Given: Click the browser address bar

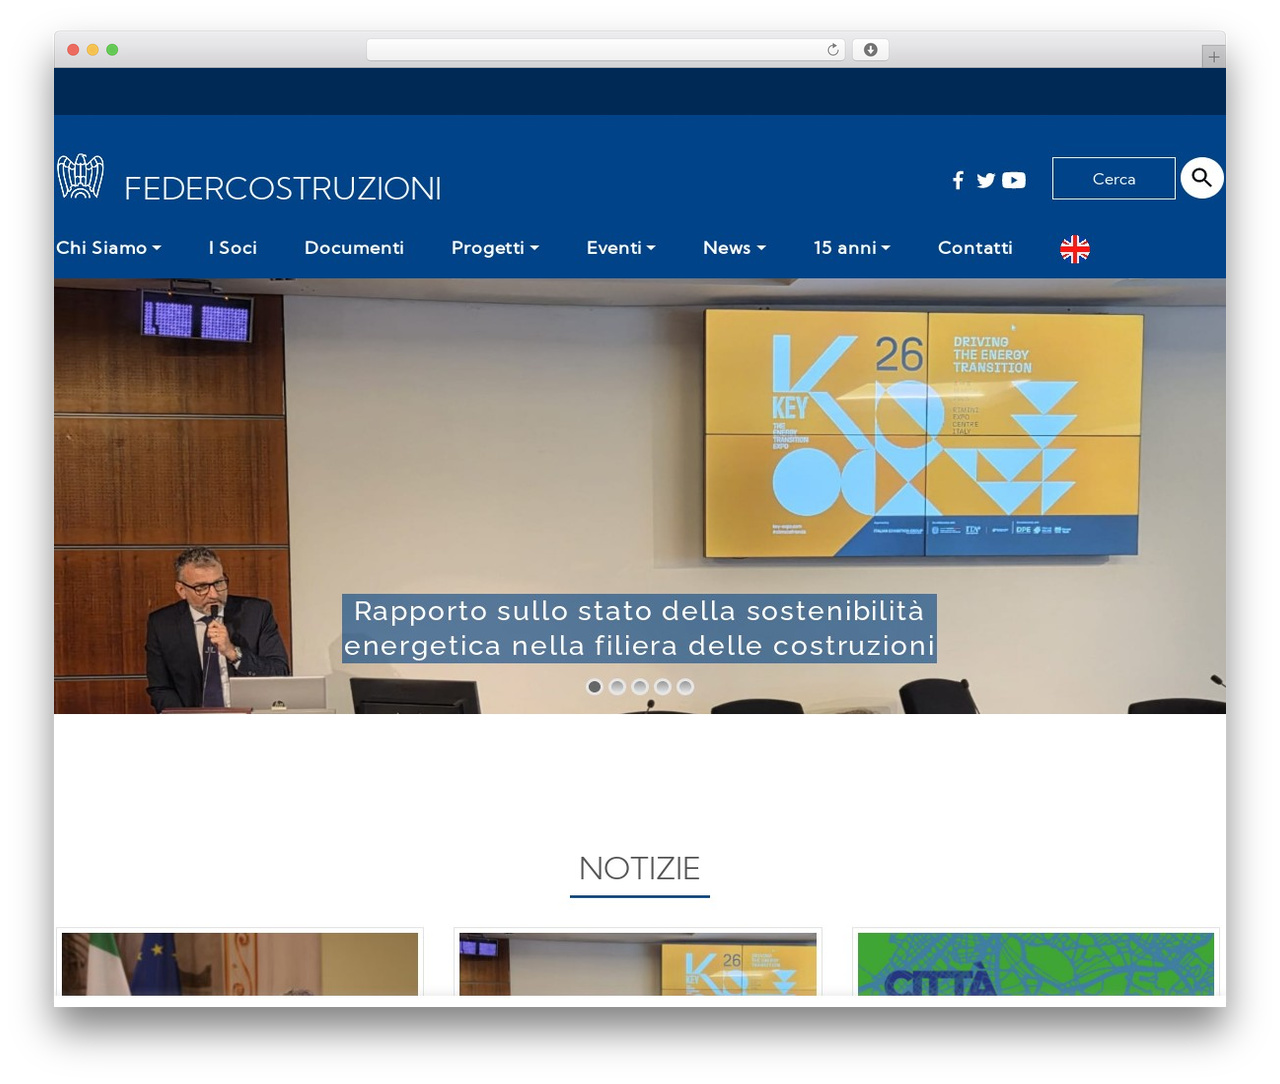Looking at the screenshot, I should click(x=606, y=50).
